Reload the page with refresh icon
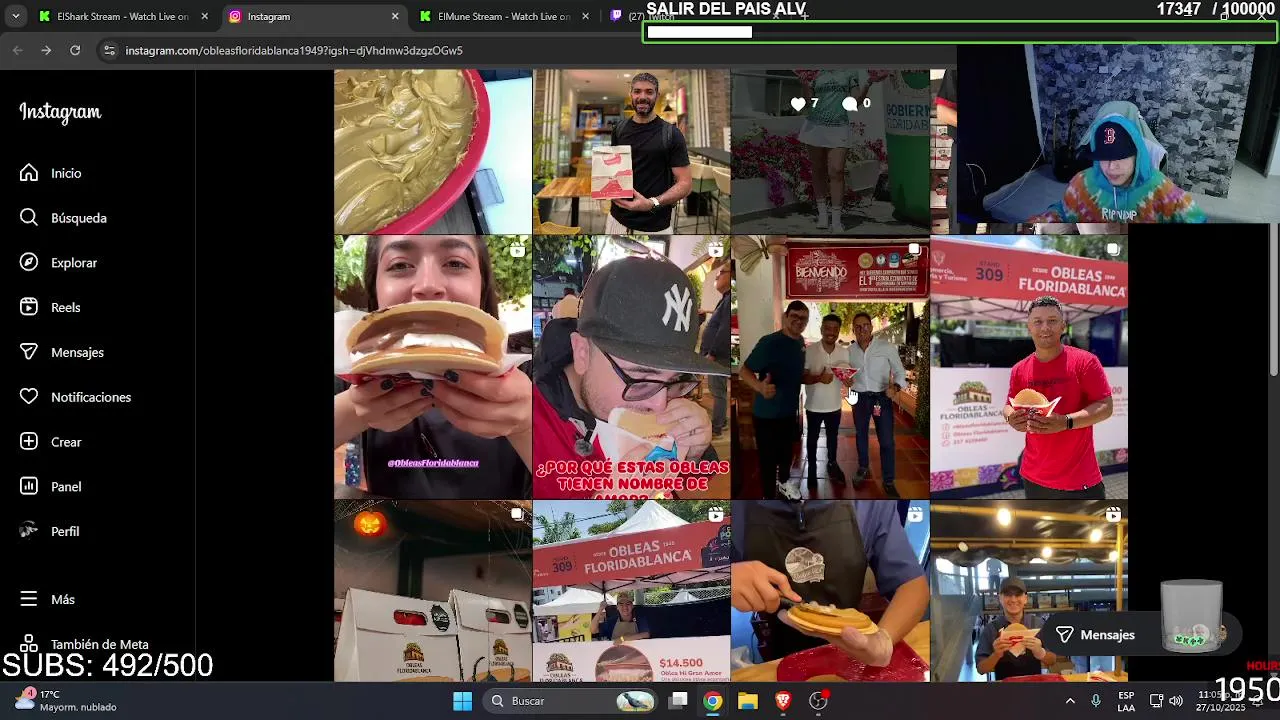Screen dimensions: 1280x720 [x=75, y=50]
